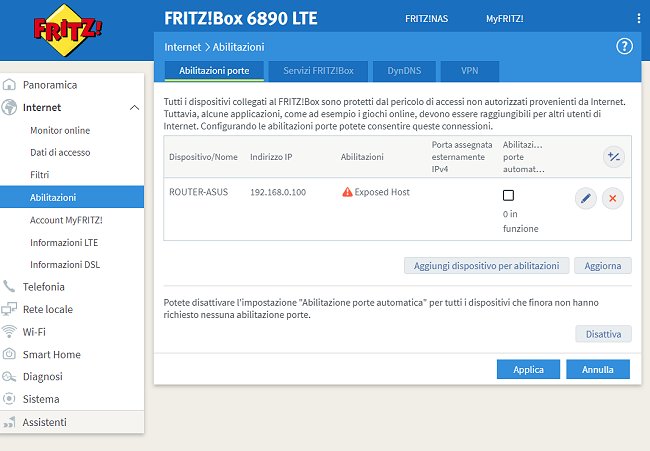Click the '0 in funzione' text
650x451 pixels.
point(520,221)
